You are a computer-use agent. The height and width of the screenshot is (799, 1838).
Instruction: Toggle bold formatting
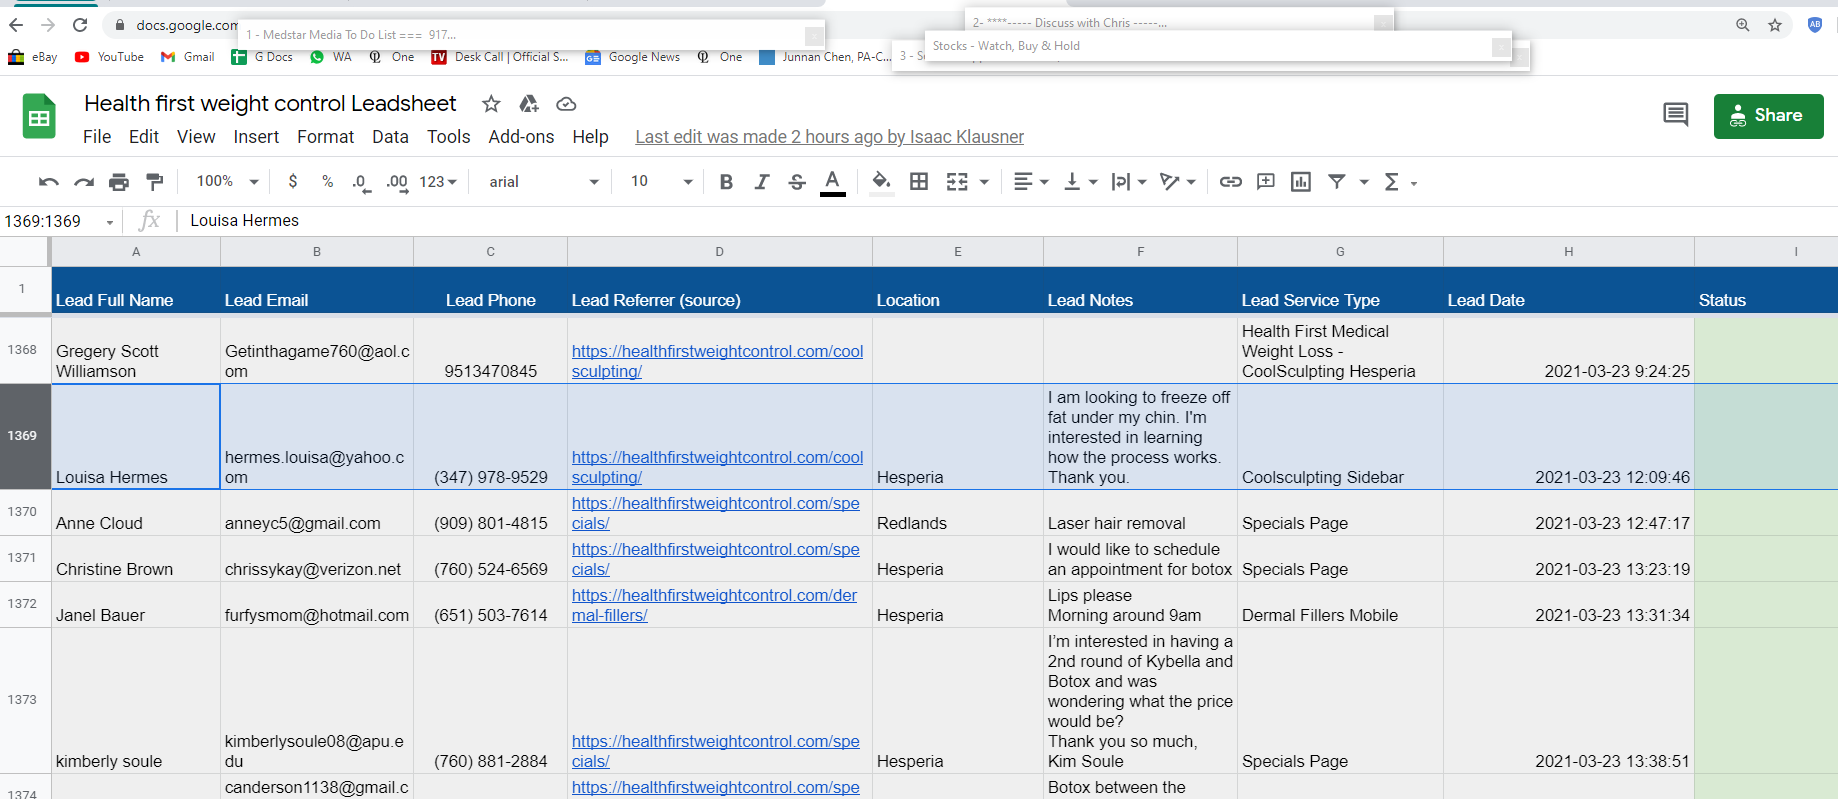pyautogui.click(x=727, y=182)
